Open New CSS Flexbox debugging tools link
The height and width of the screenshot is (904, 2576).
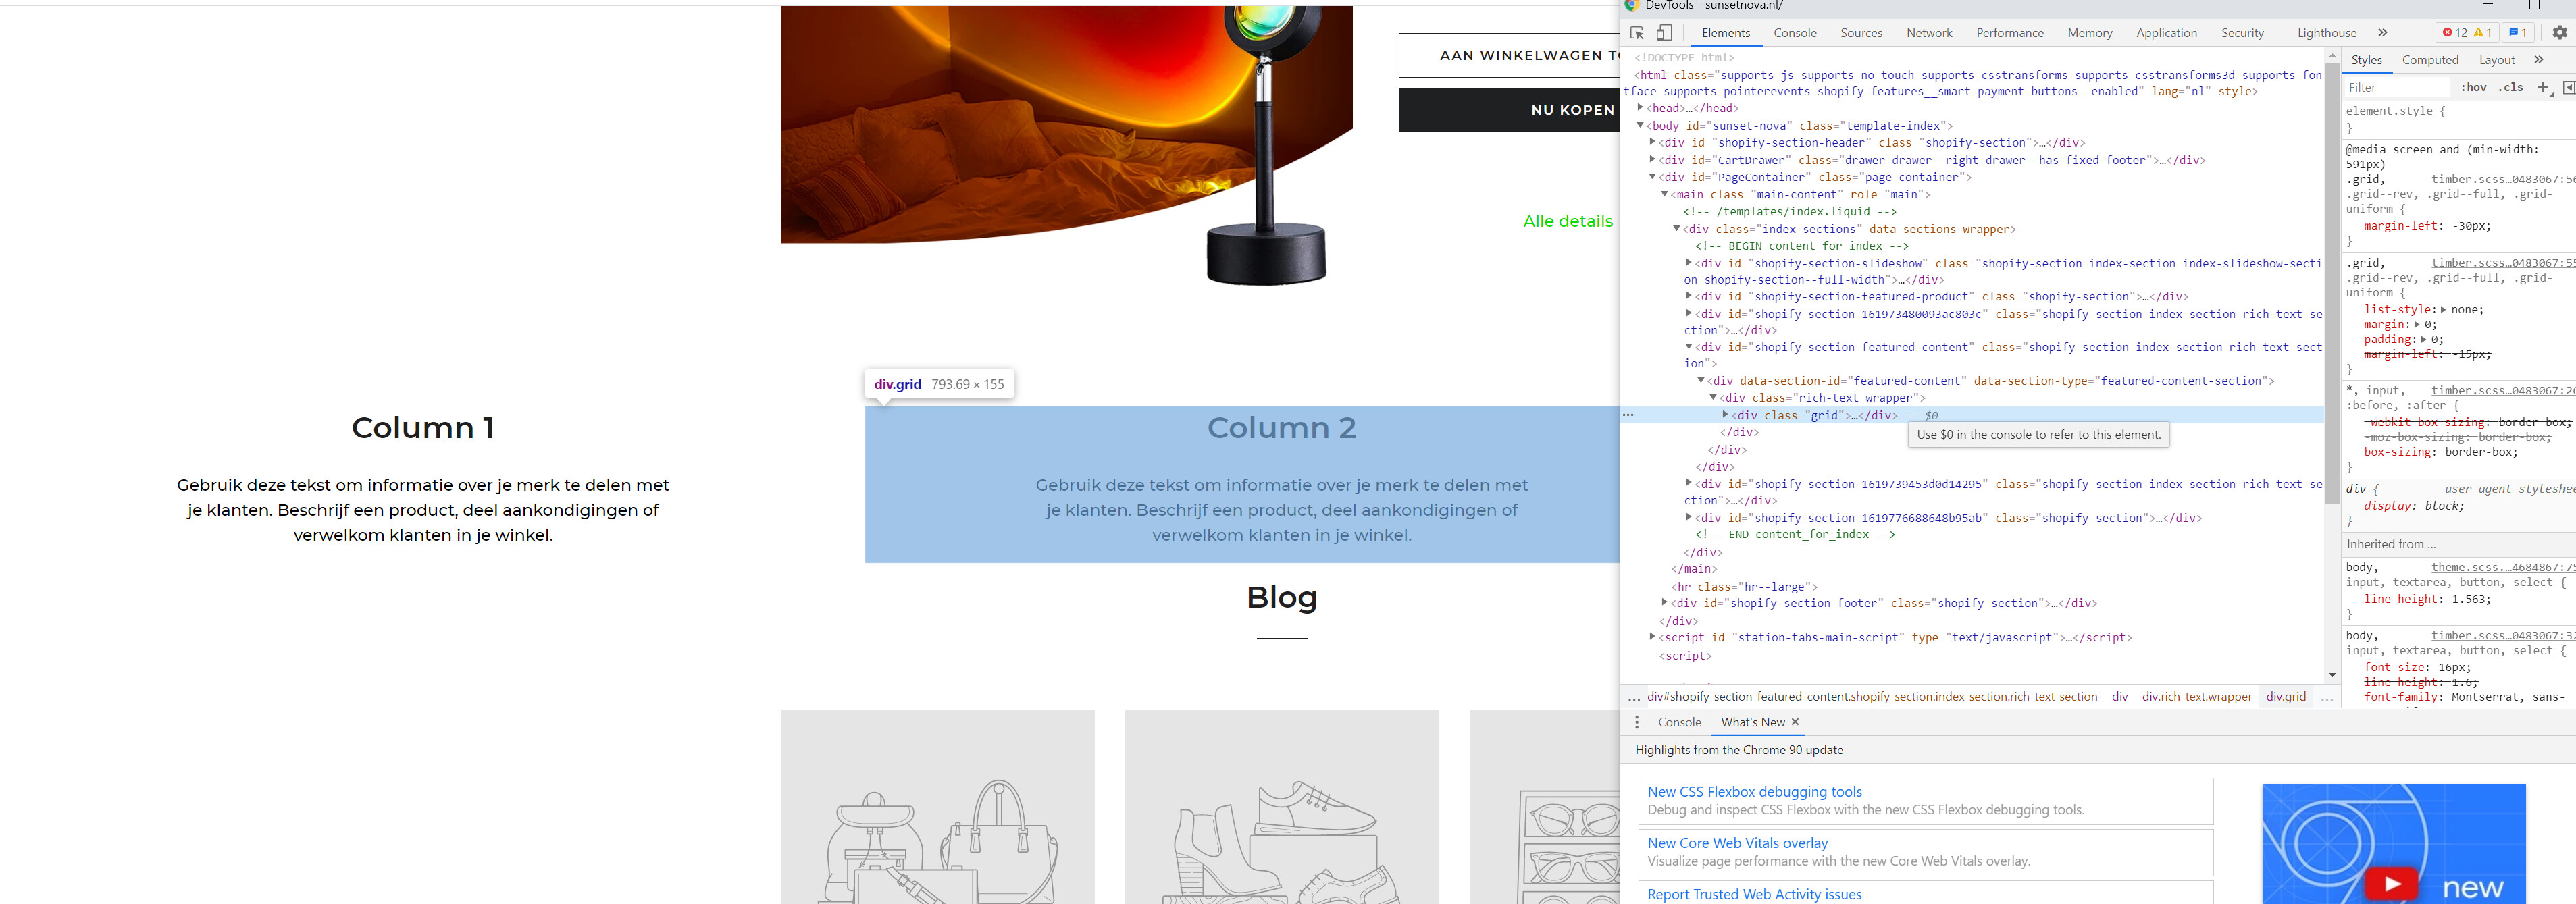(1754, 792)
